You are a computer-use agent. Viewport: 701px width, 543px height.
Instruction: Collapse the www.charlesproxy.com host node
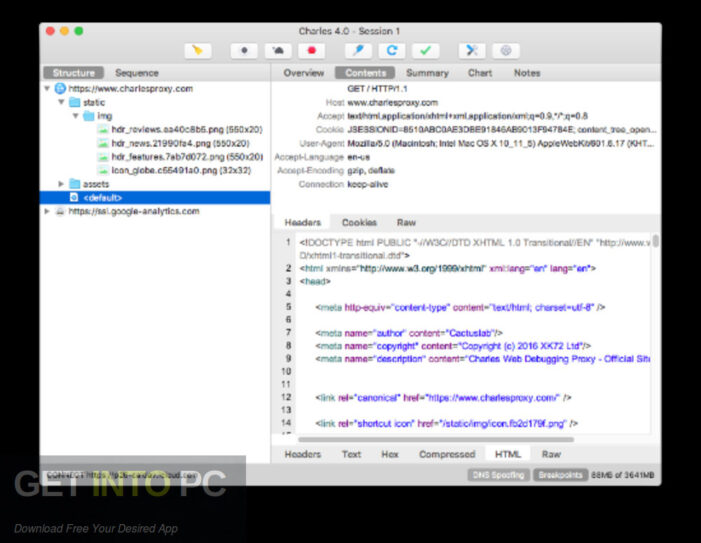click(47, 88)
